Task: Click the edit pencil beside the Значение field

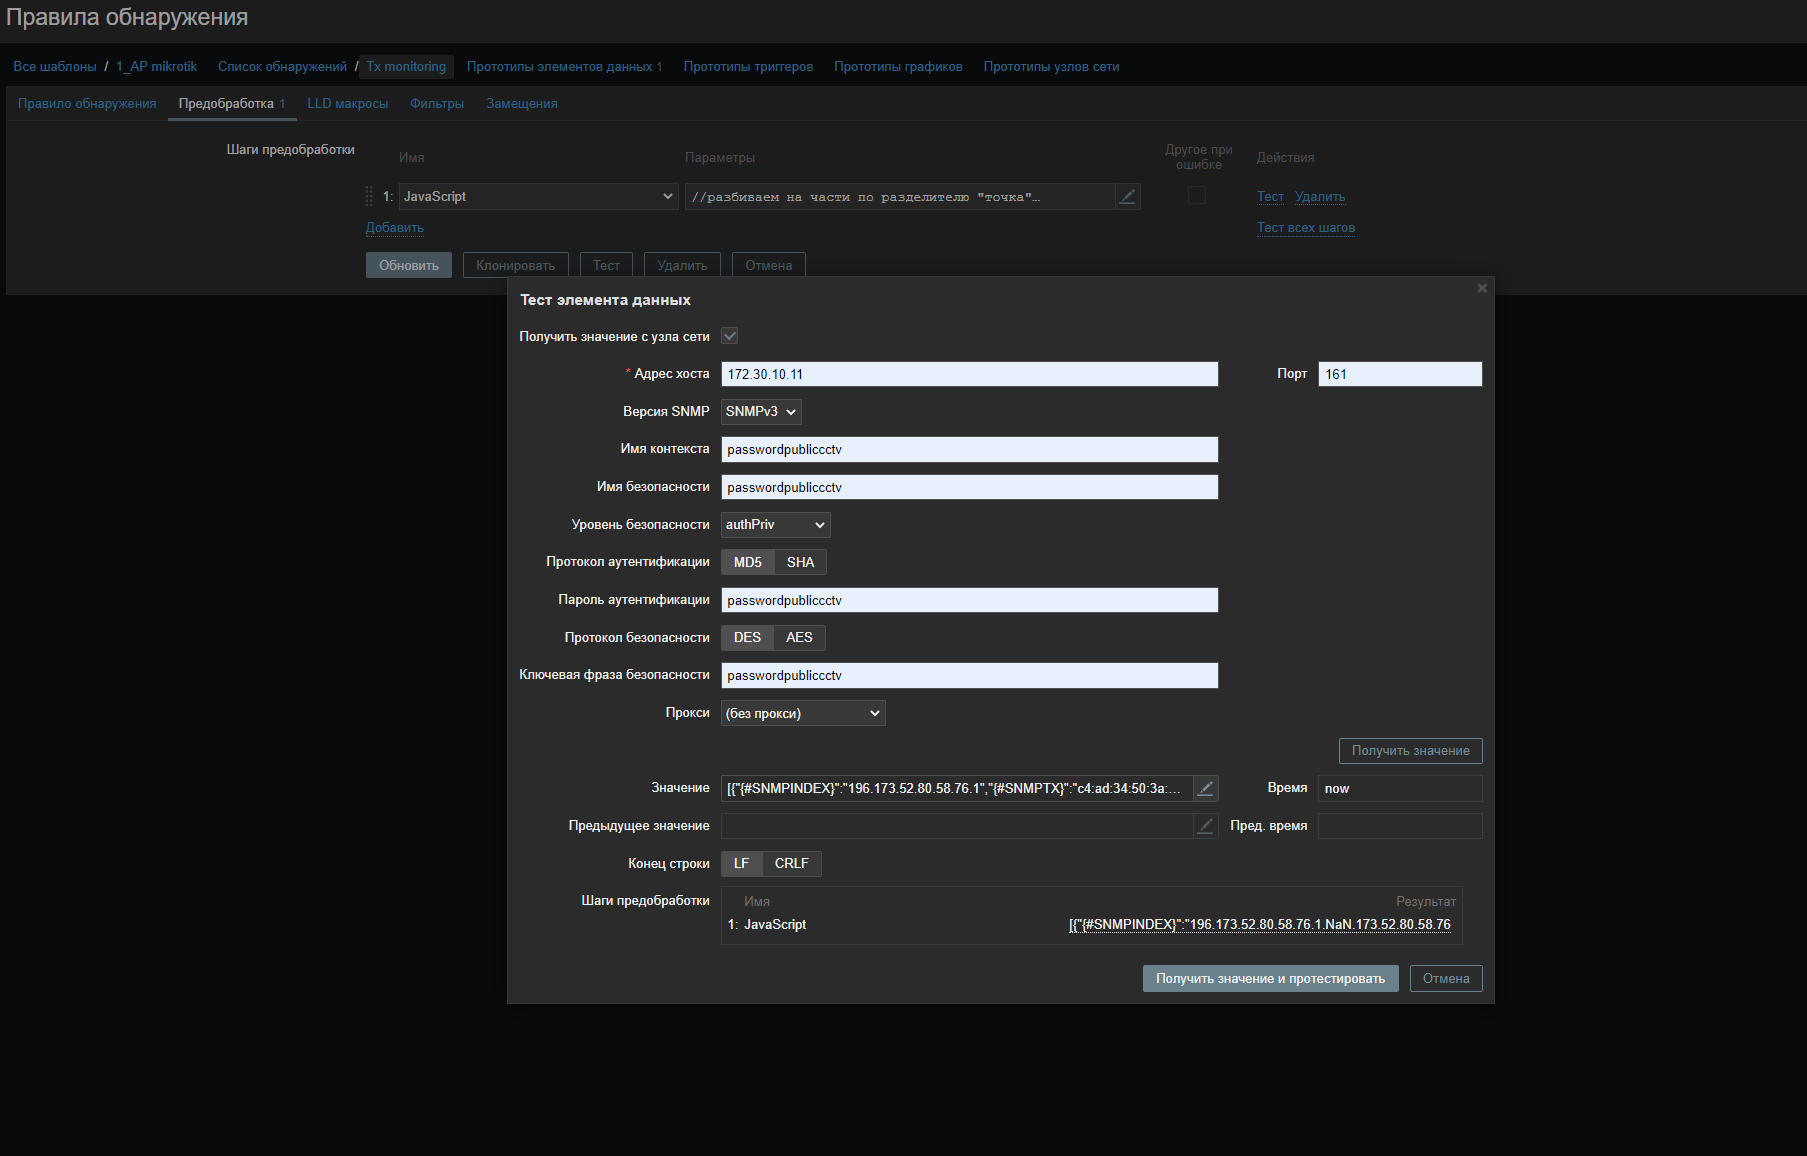Action: pos(1206,789)
